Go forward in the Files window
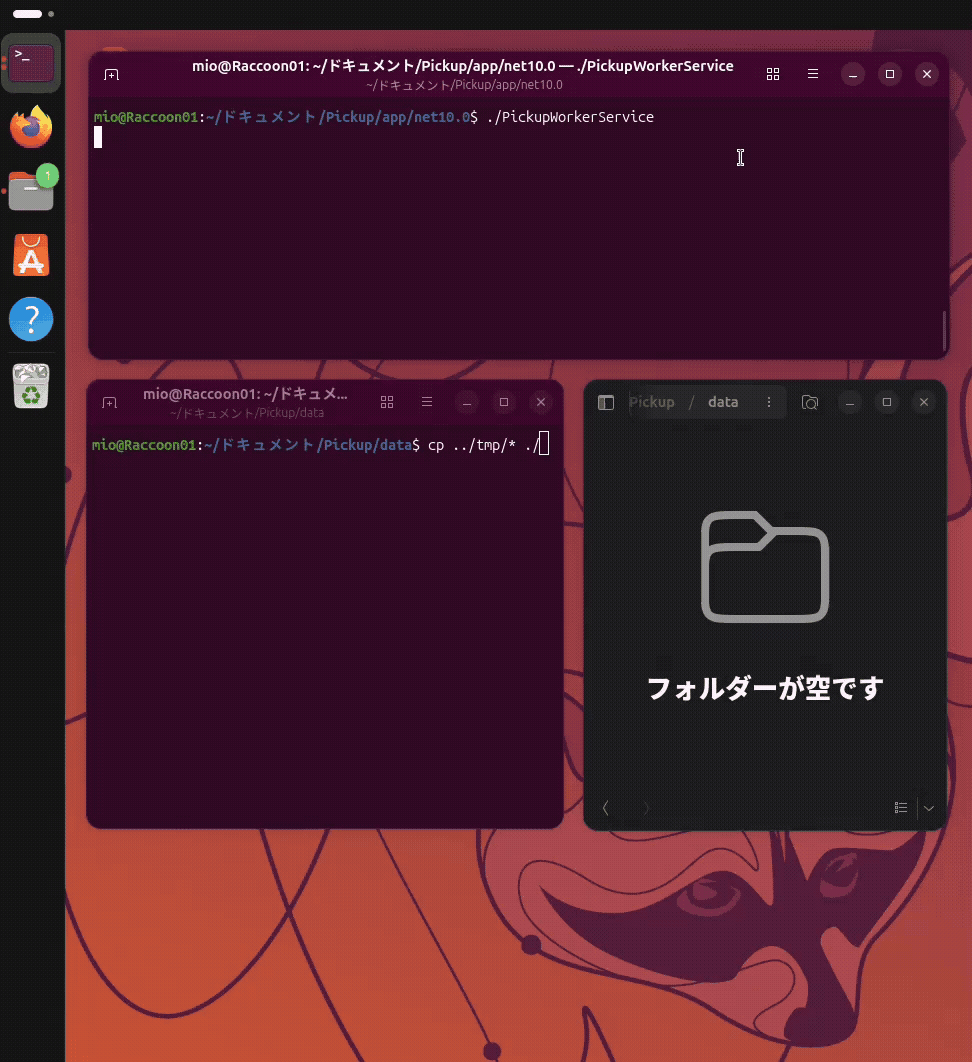Viewport: 972px width, 1062px height. coord(646,808)
